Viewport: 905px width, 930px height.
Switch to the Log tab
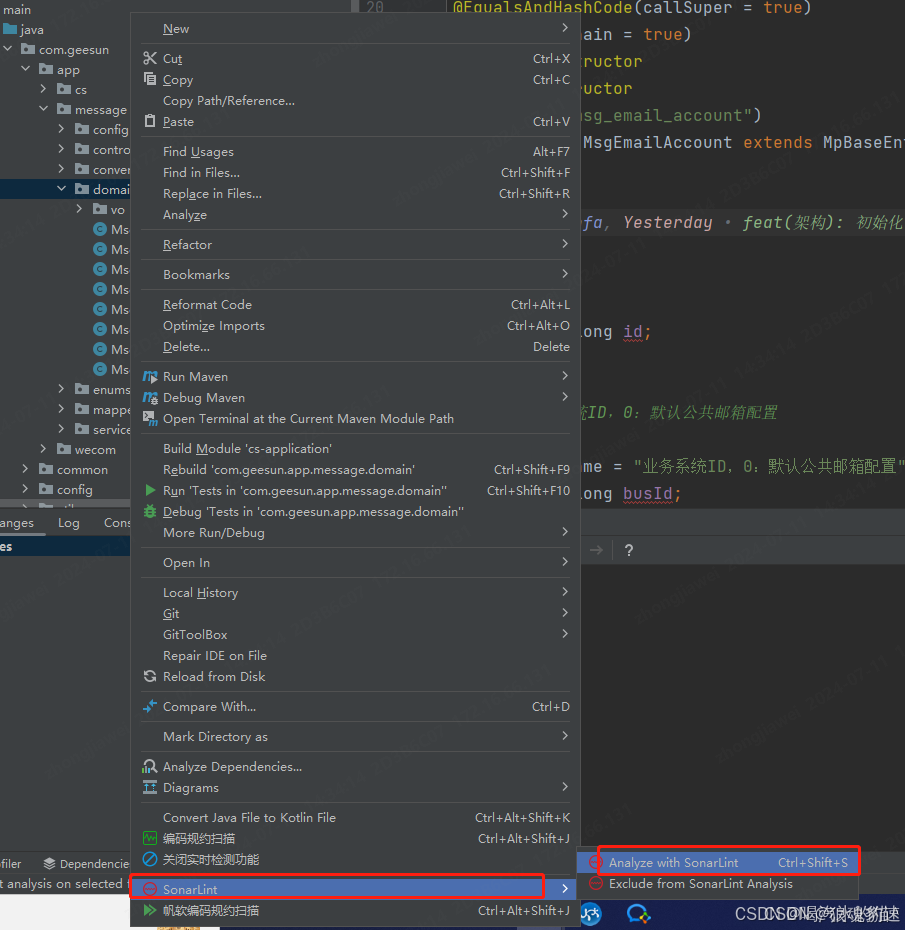coord(69,523)
